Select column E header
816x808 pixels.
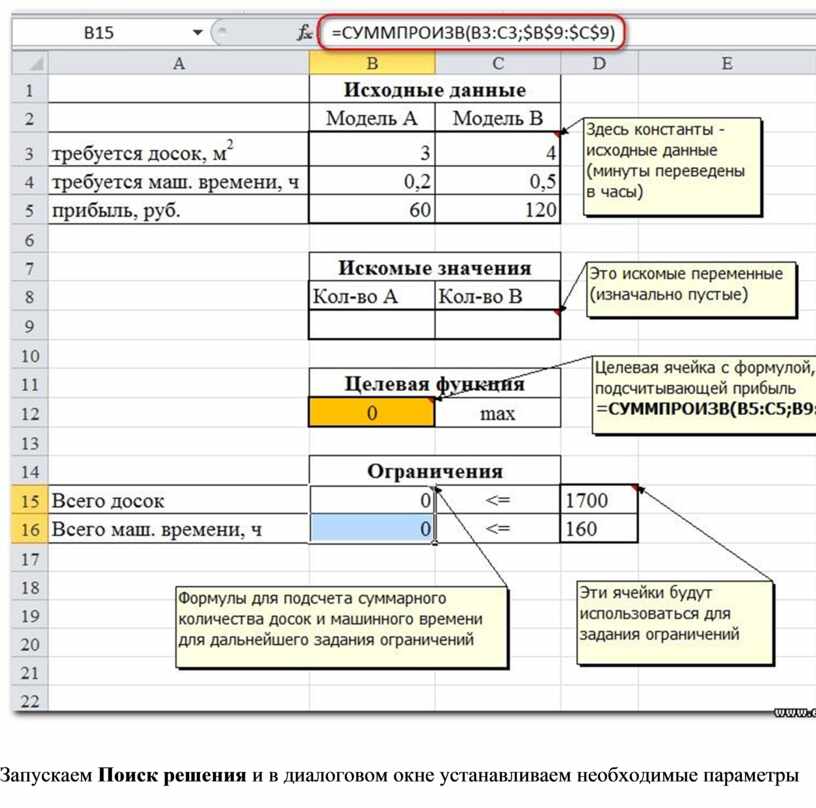[727, 63]
